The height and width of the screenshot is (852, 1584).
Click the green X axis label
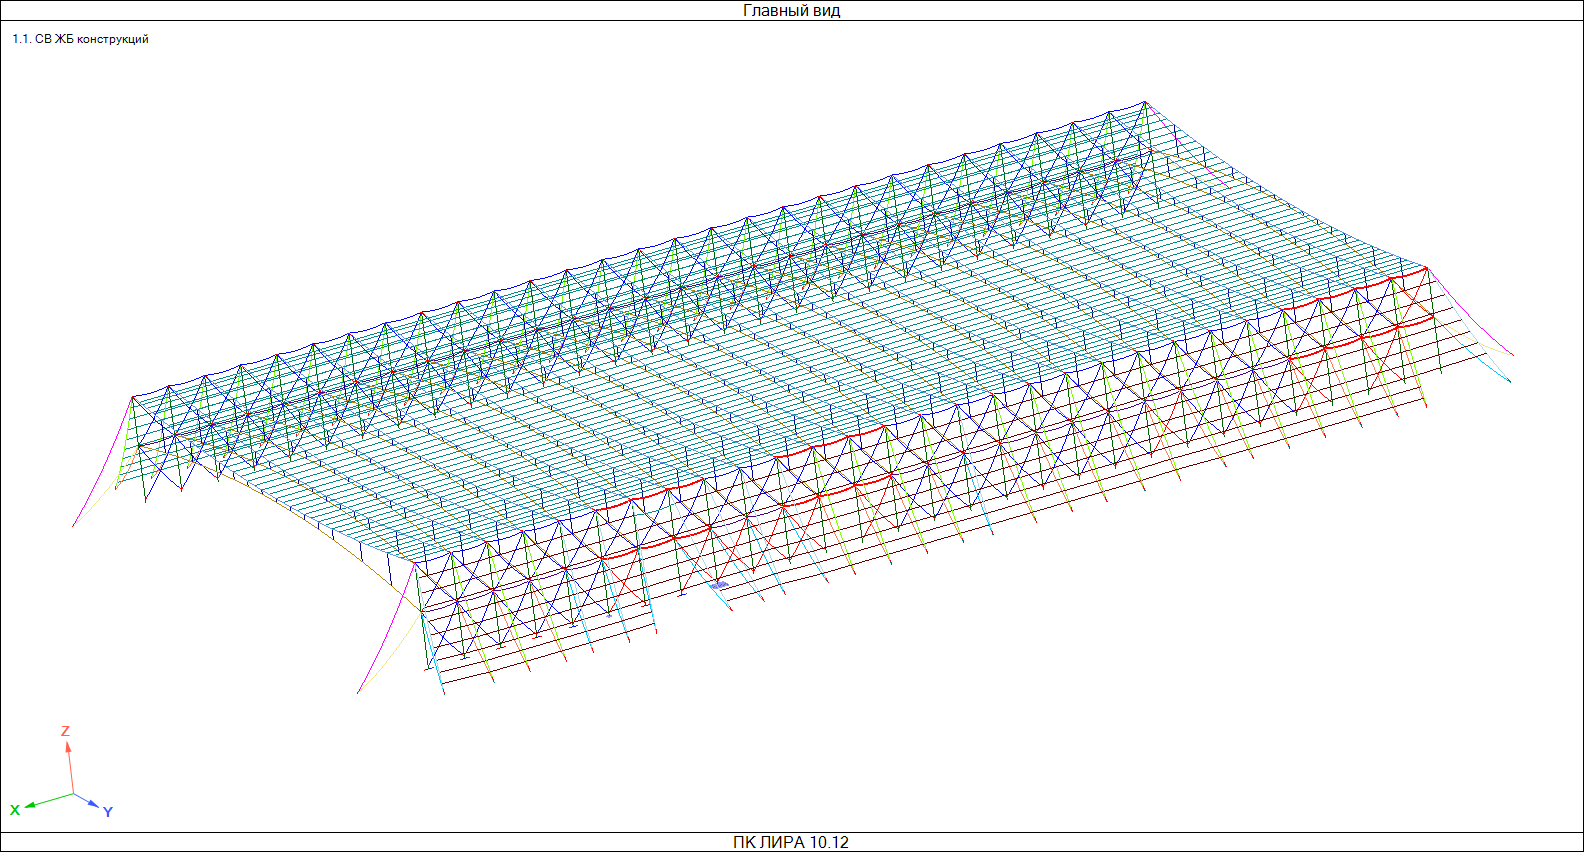pyautogui.click(x=15, y=810)
